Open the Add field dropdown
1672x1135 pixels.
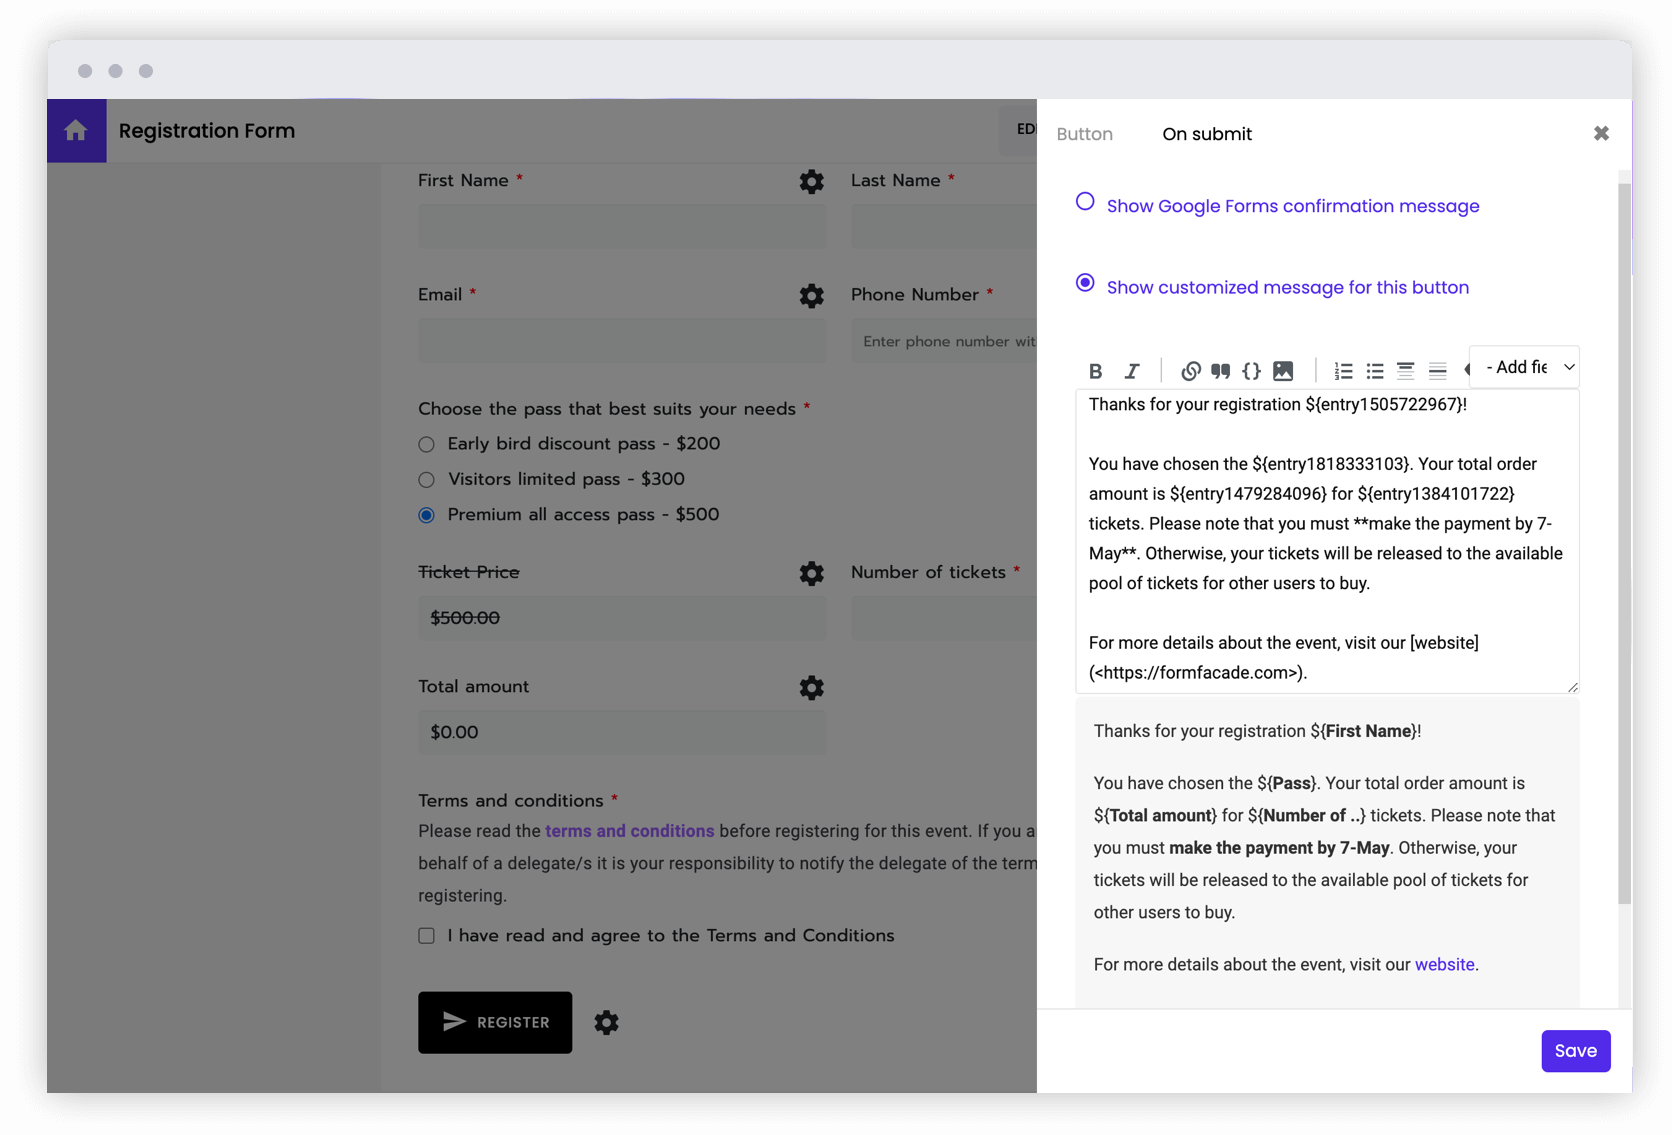coord(1524,367)
